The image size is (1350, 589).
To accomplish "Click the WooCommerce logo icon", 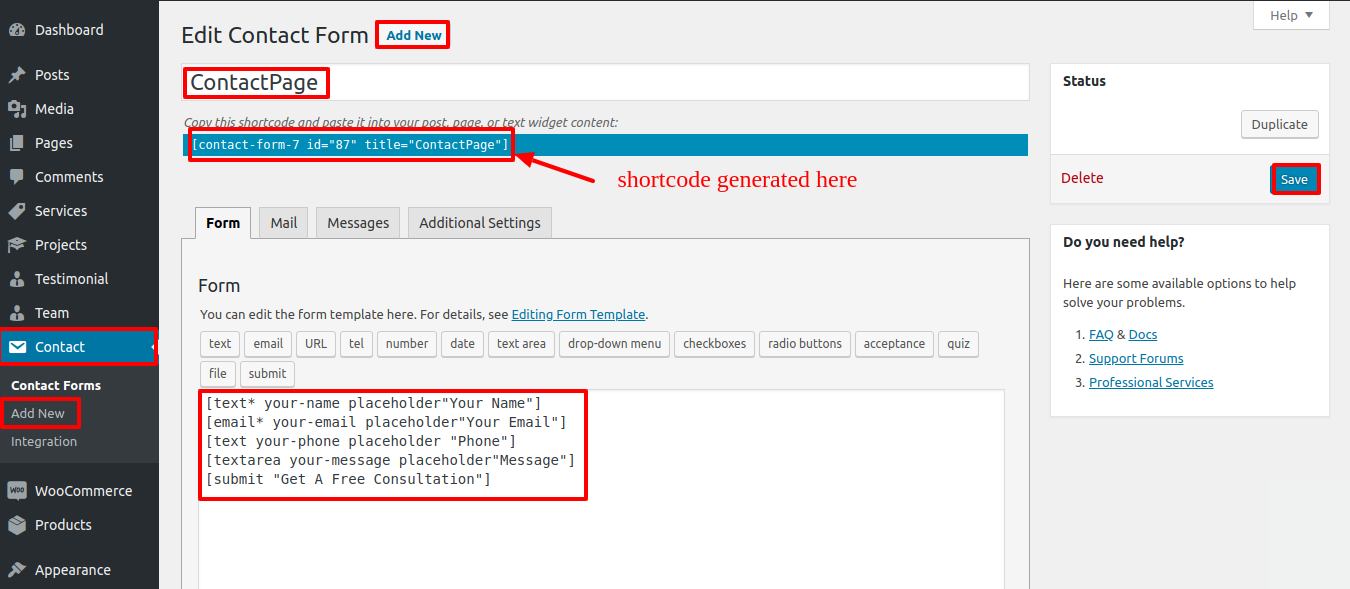I will [17, 491].
